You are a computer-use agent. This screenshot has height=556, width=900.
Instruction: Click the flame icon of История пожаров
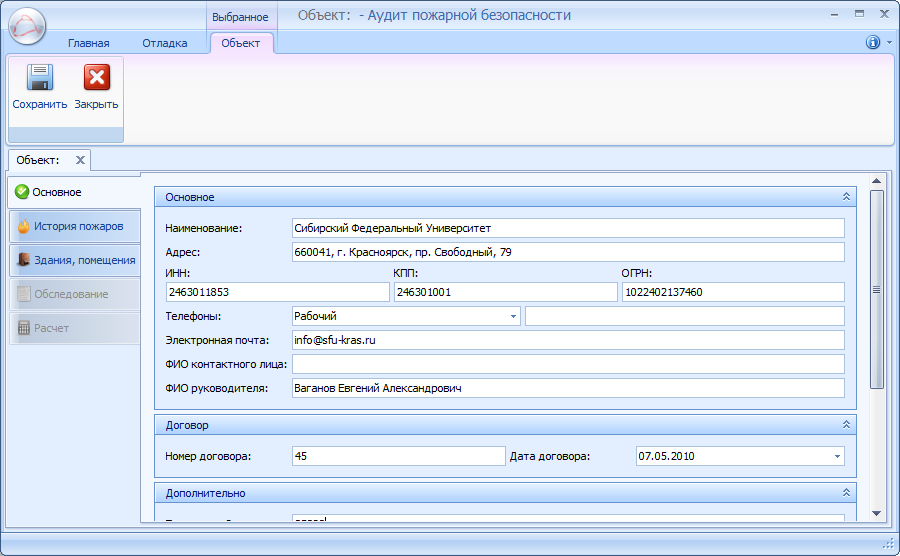(x=24, y=226)
